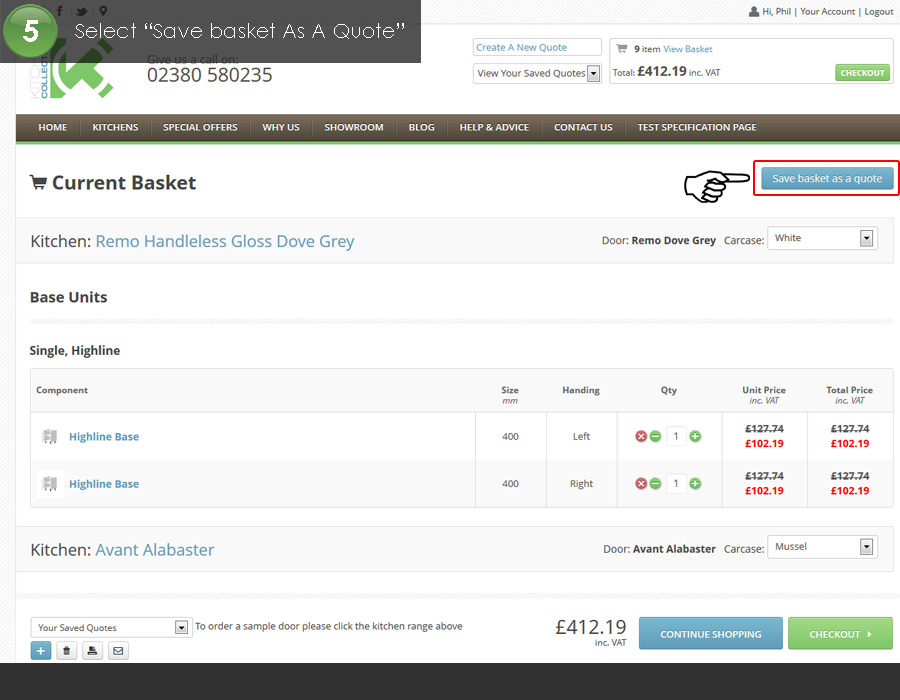Click the Door: Avant Alabaster label

pos(660,549)
